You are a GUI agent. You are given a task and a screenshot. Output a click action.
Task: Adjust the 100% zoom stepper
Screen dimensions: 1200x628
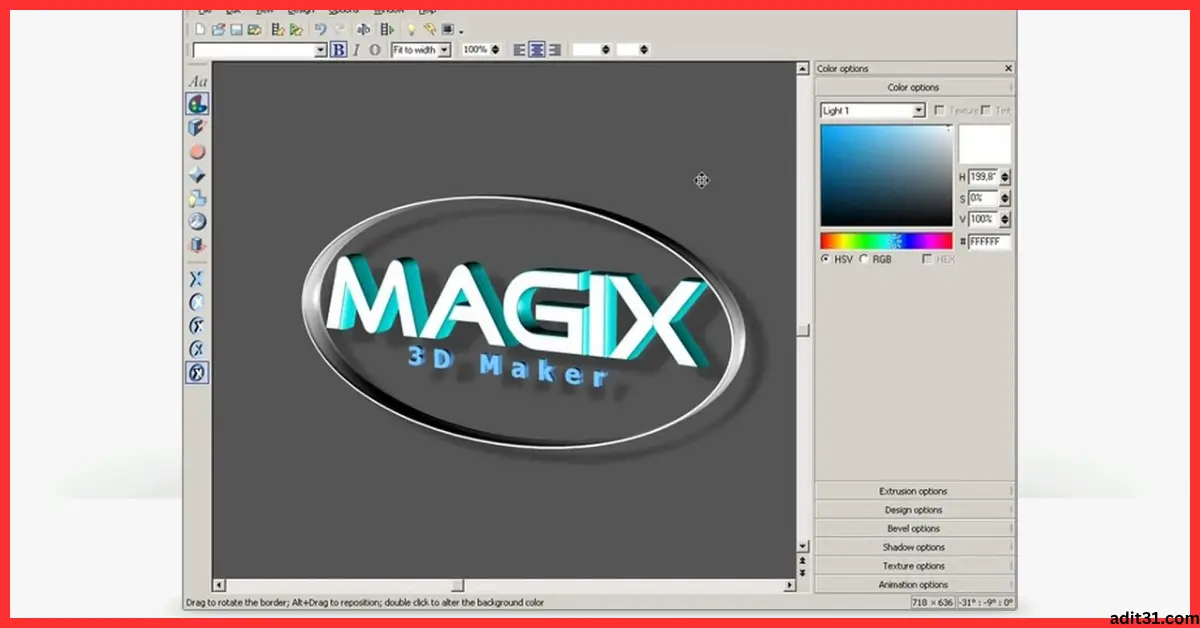(x=495, y=49)
